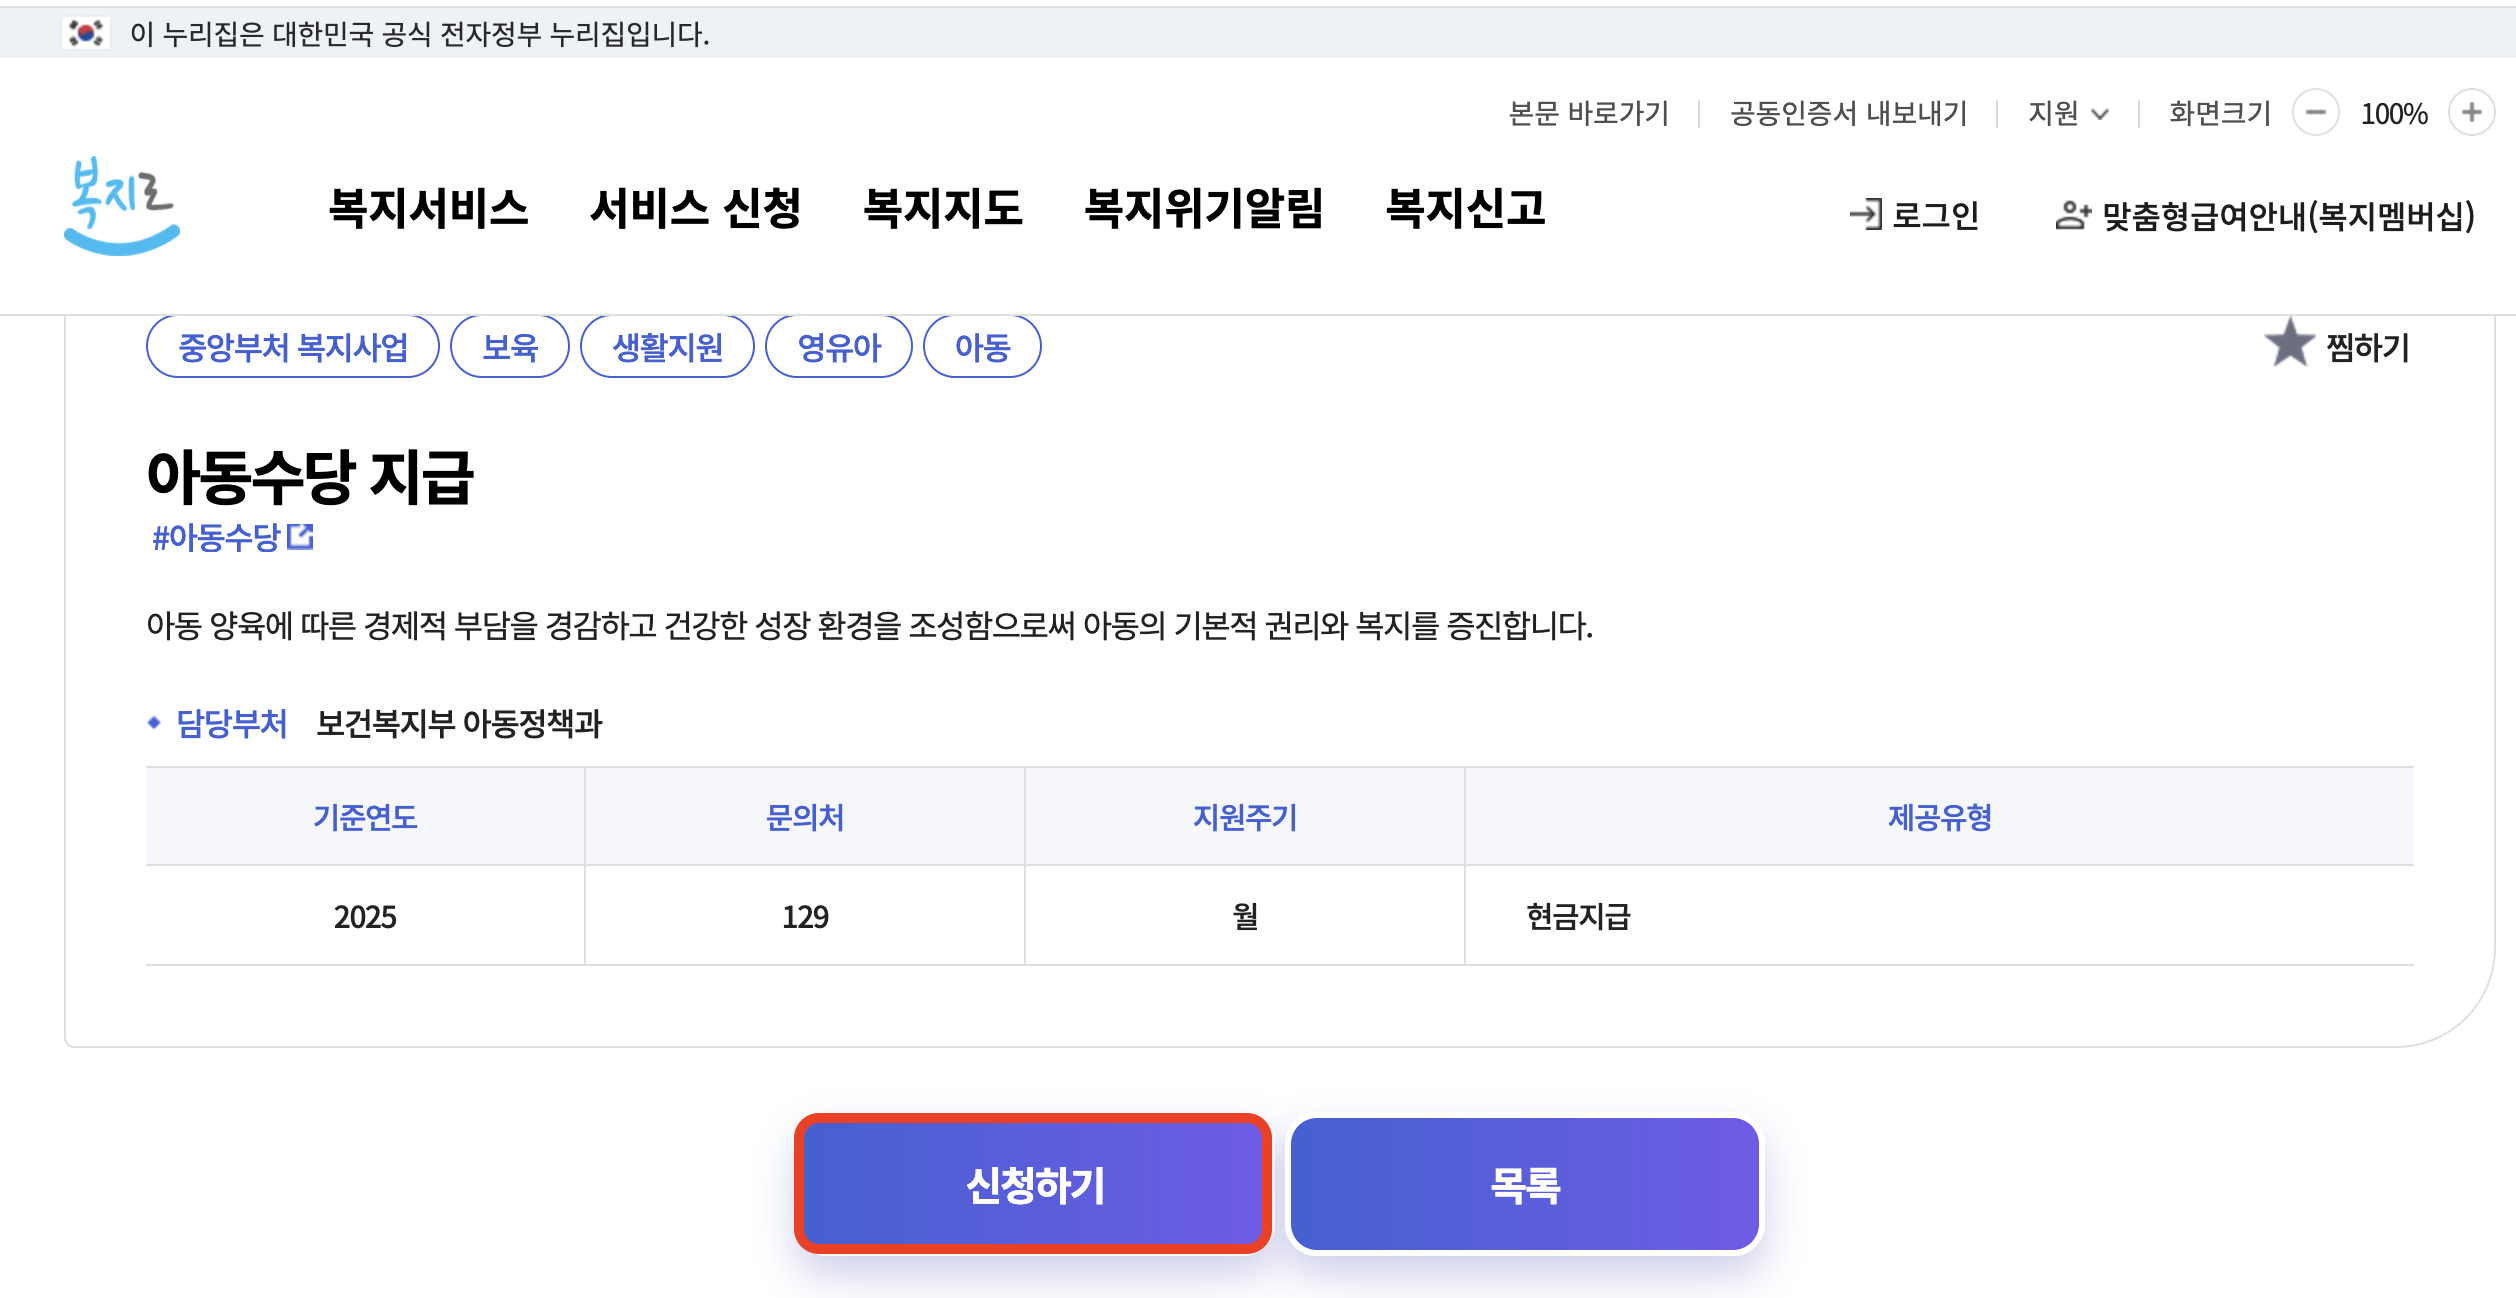Open the 서비스 신청 menu

697,211
